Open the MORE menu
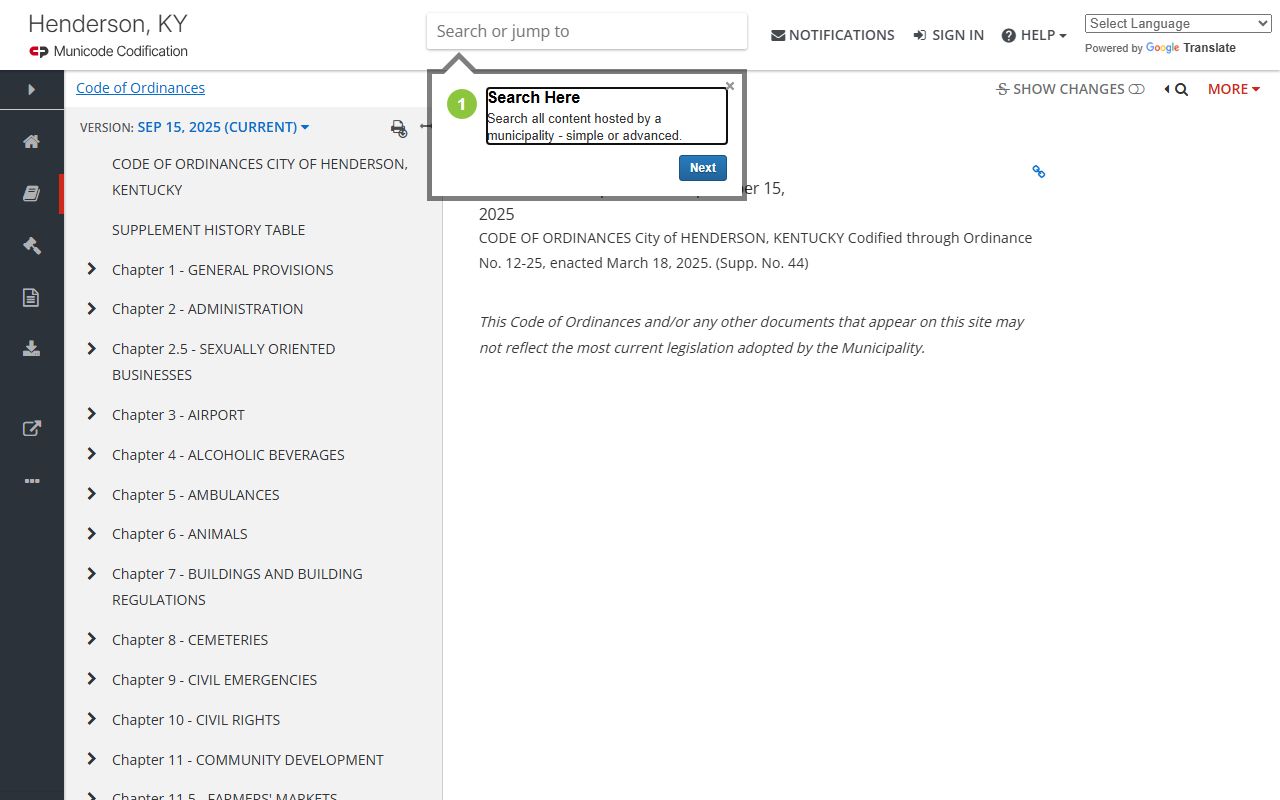This screenshot has height=800, width=1280. click(1233, 89)
